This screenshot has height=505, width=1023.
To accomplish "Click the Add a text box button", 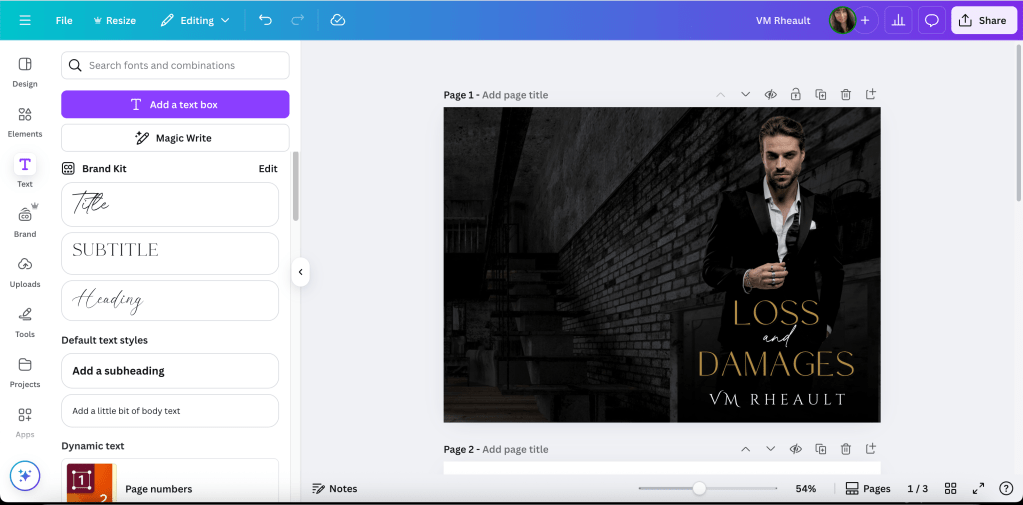I will click(175, 104).
